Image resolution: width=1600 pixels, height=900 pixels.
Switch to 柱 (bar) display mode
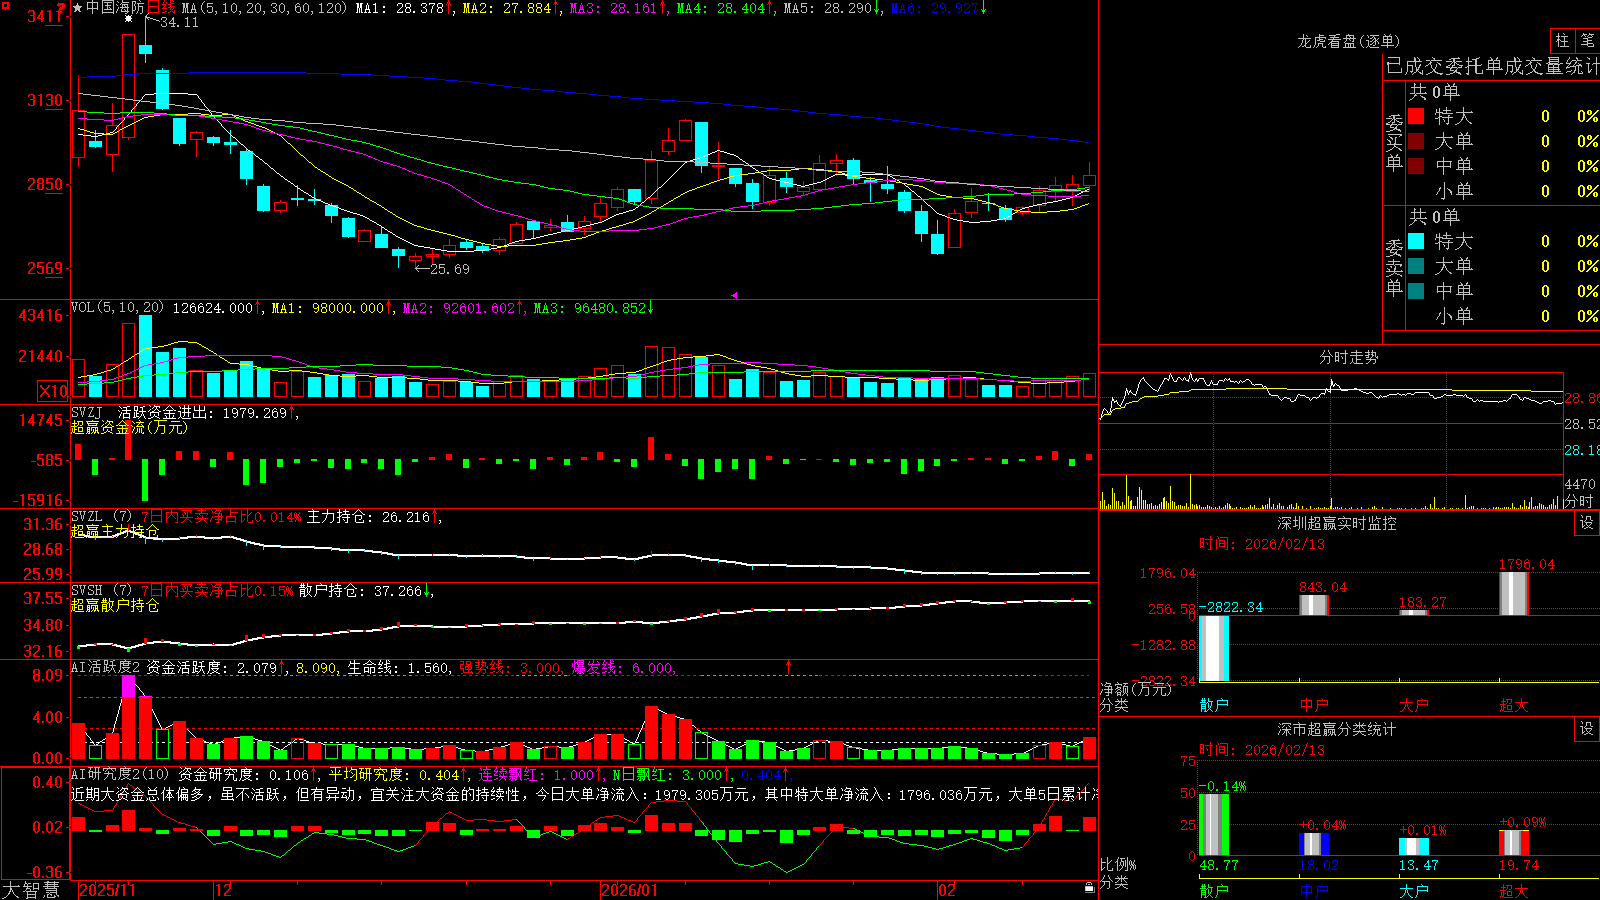pos(1562,40)
